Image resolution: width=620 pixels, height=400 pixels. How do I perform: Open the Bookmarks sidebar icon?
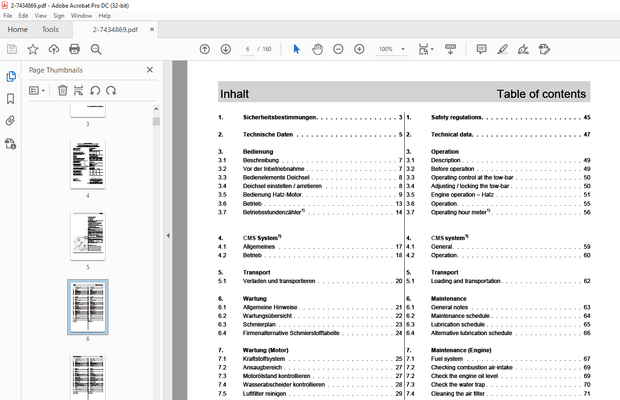[x=11, y=98]
